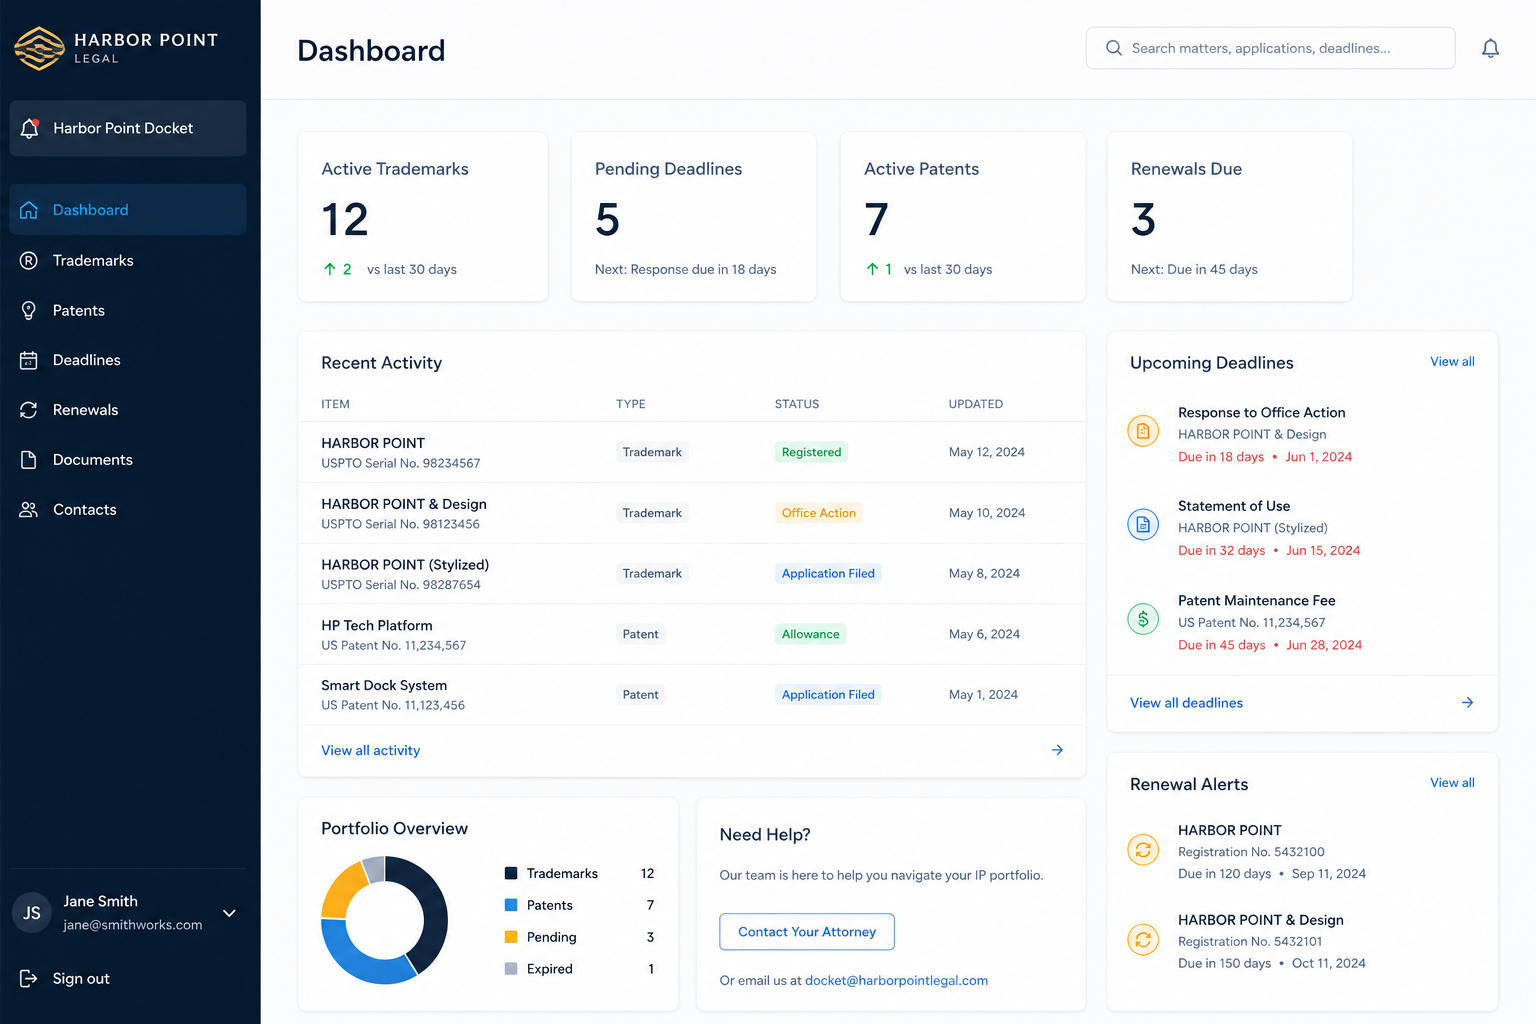Click arrow next to View all activity
The width and height of the screenshot is (1536, 1024).
1057,750
